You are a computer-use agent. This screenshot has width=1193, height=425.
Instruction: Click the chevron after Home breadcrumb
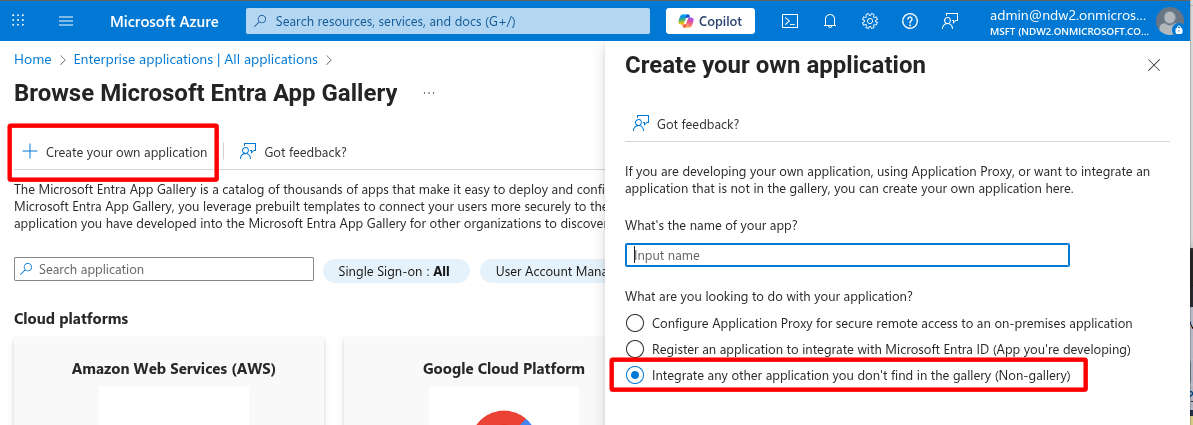(62, 59)
